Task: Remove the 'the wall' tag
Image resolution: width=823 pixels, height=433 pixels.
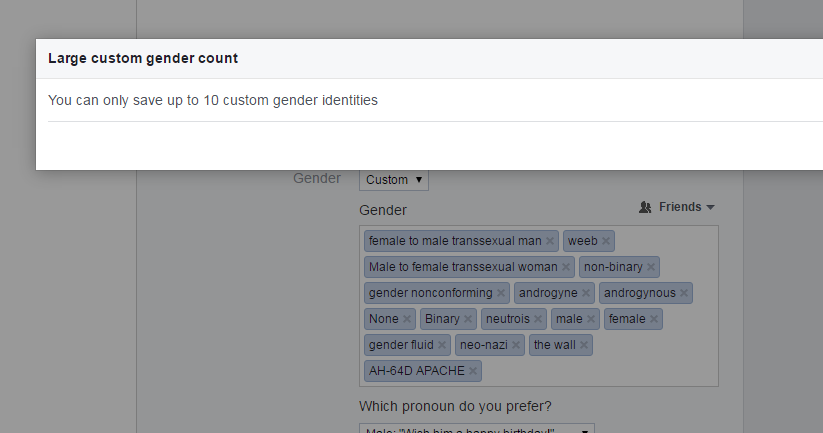Action: [584, 345]
